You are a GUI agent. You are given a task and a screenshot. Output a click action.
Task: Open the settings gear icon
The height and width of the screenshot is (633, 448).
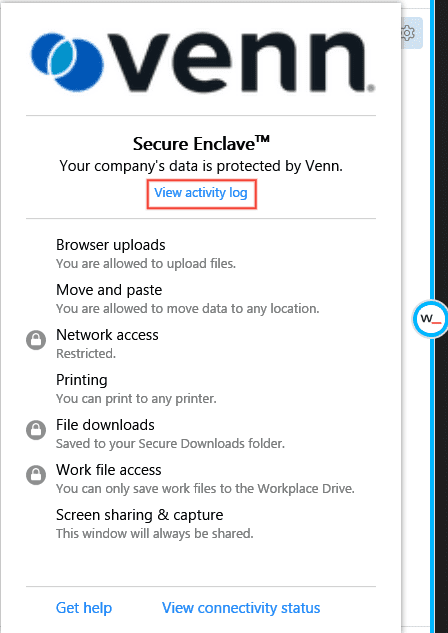coord(408,33)
